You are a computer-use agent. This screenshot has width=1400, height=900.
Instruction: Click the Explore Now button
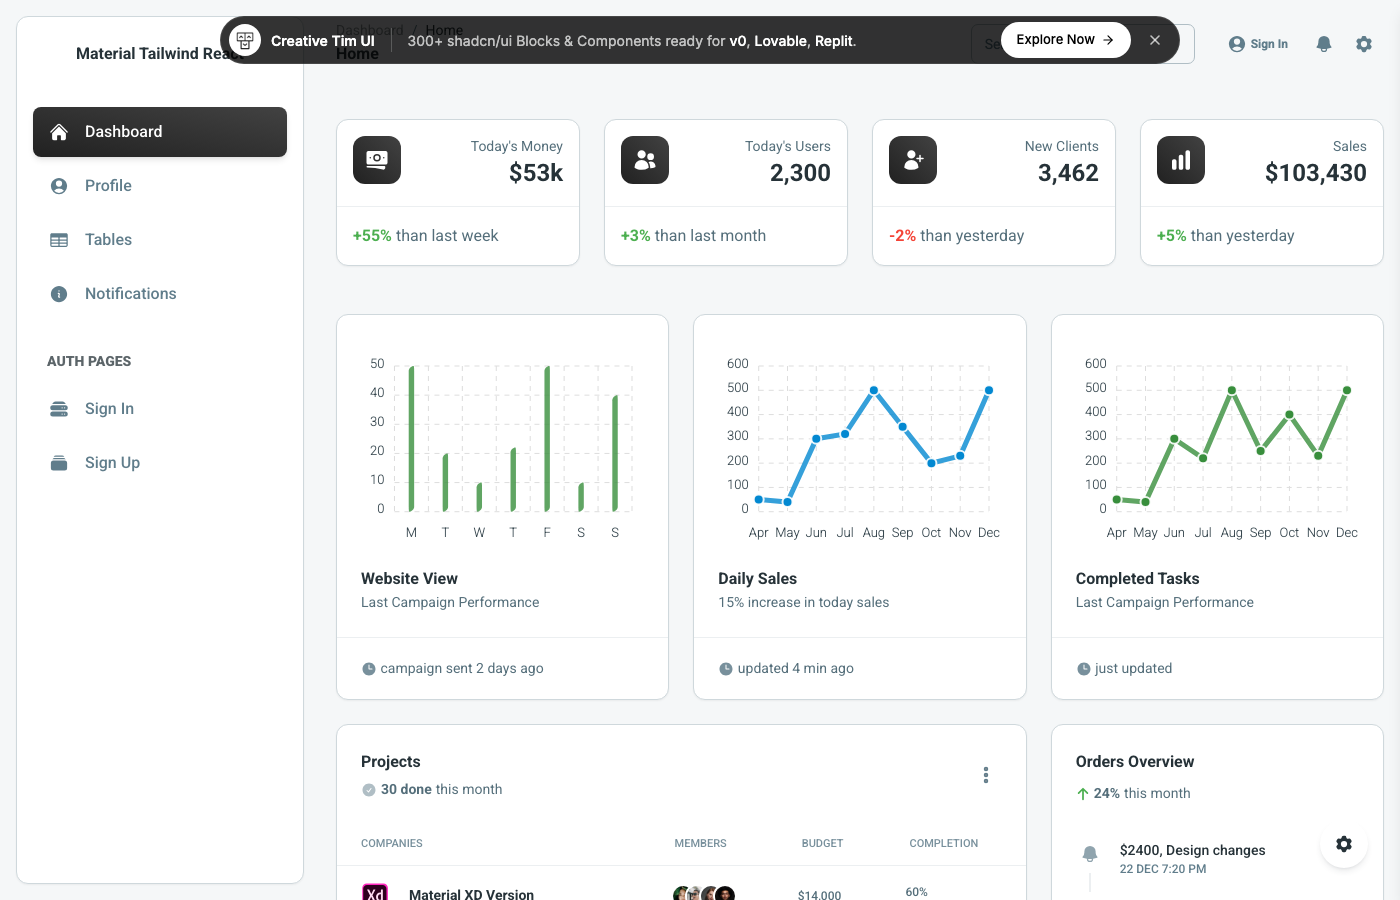1065,39
